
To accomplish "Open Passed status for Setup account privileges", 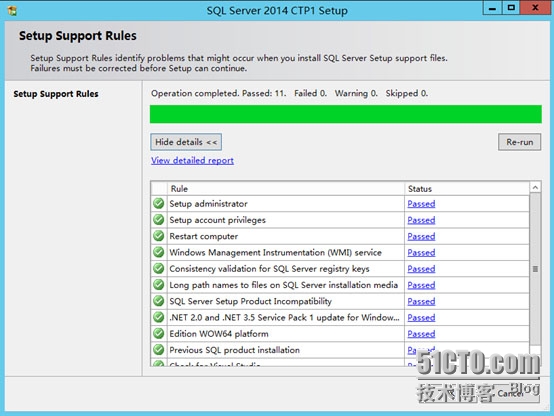I will (421, 220).
